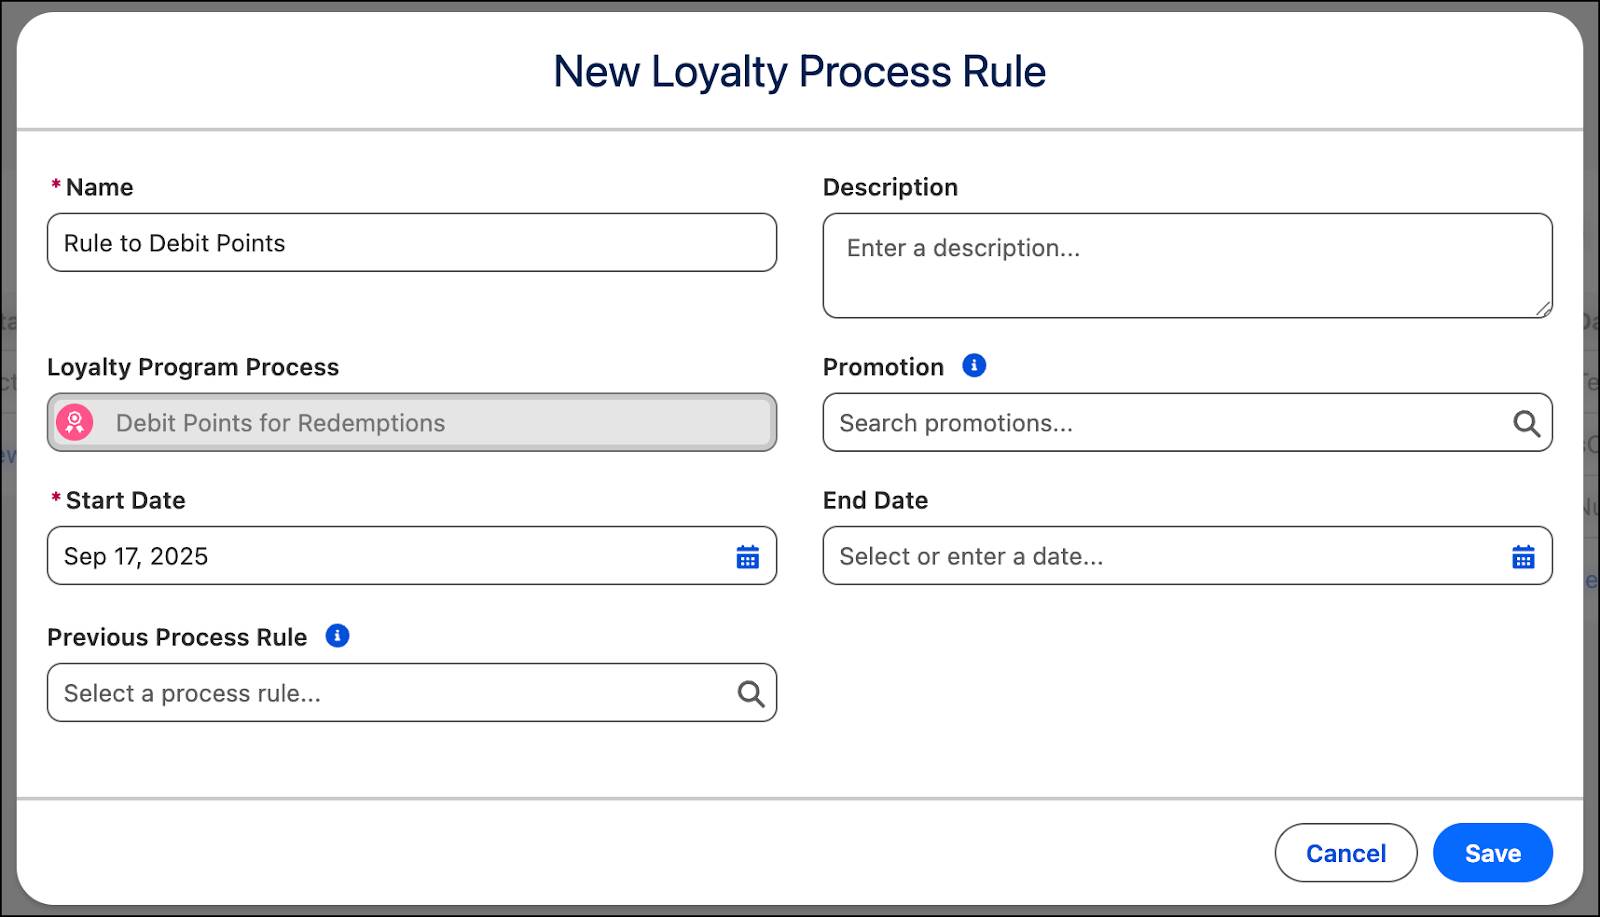Save the loyalty process rule
Viewport: 1600px width, 917px height.
tap(1492, 853)
